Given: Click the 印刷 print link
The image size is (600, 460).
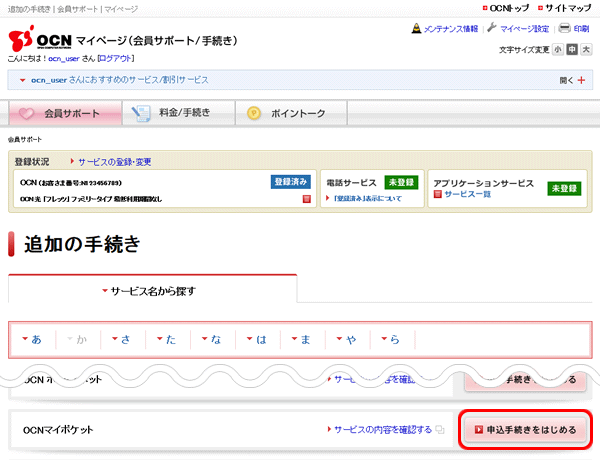Looking at the screenshot, I should click(x=581, y=29).
